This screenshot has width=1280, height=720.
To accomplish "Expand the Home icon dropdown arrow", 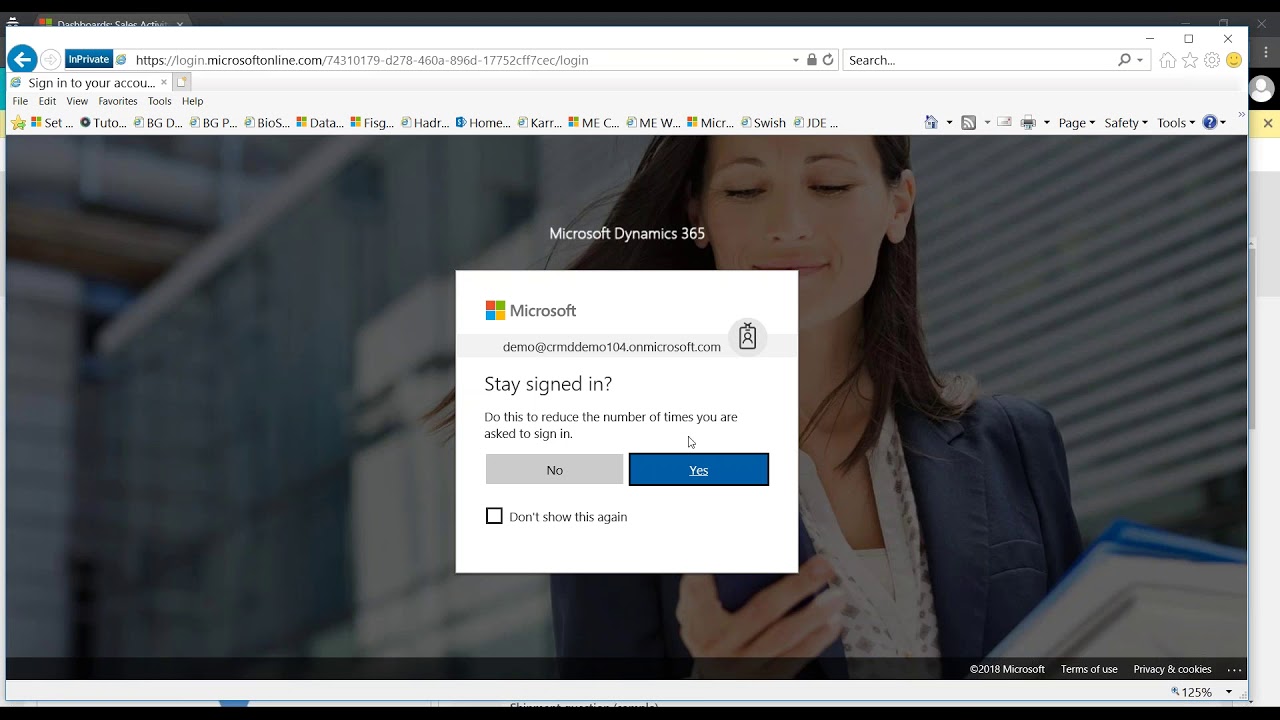I will pyautogui.click(x=949, y=123).
